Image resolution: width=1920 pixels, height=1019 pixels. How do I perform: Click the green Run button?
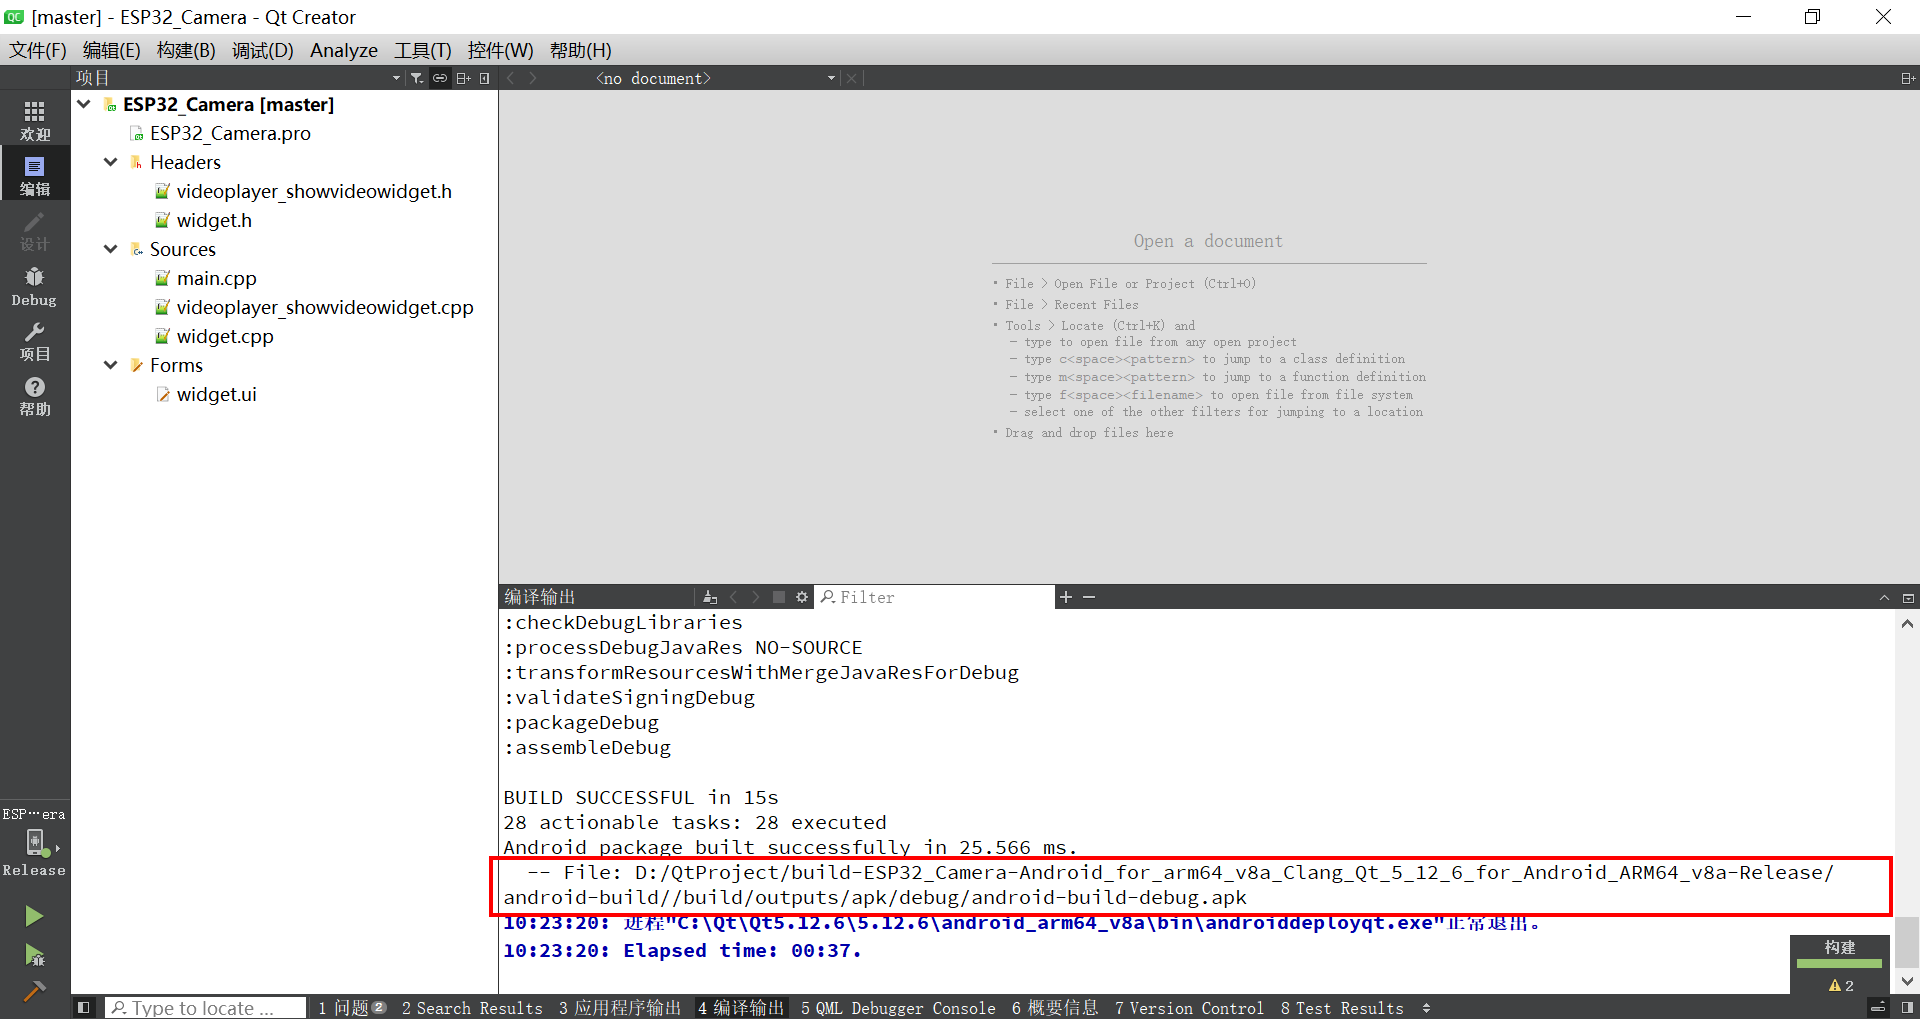pos(34,916)
